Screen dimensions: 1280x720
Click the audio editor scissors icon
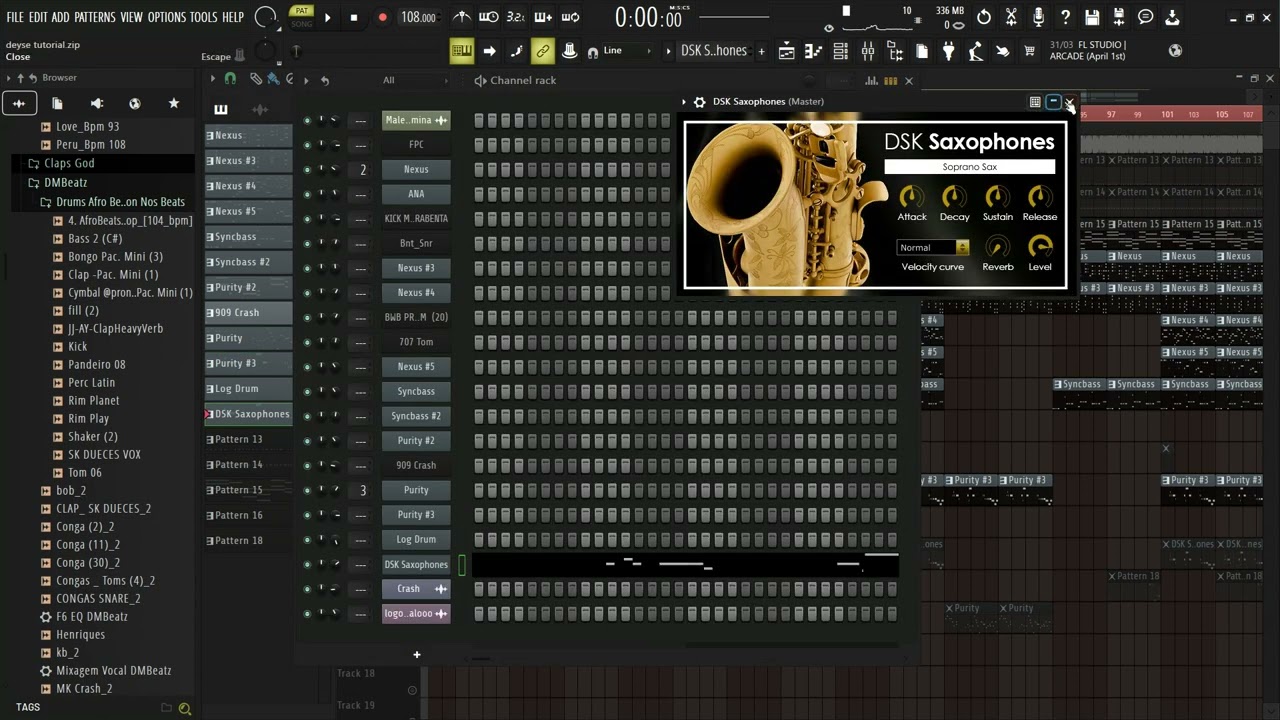click(x=1011, y=17)
